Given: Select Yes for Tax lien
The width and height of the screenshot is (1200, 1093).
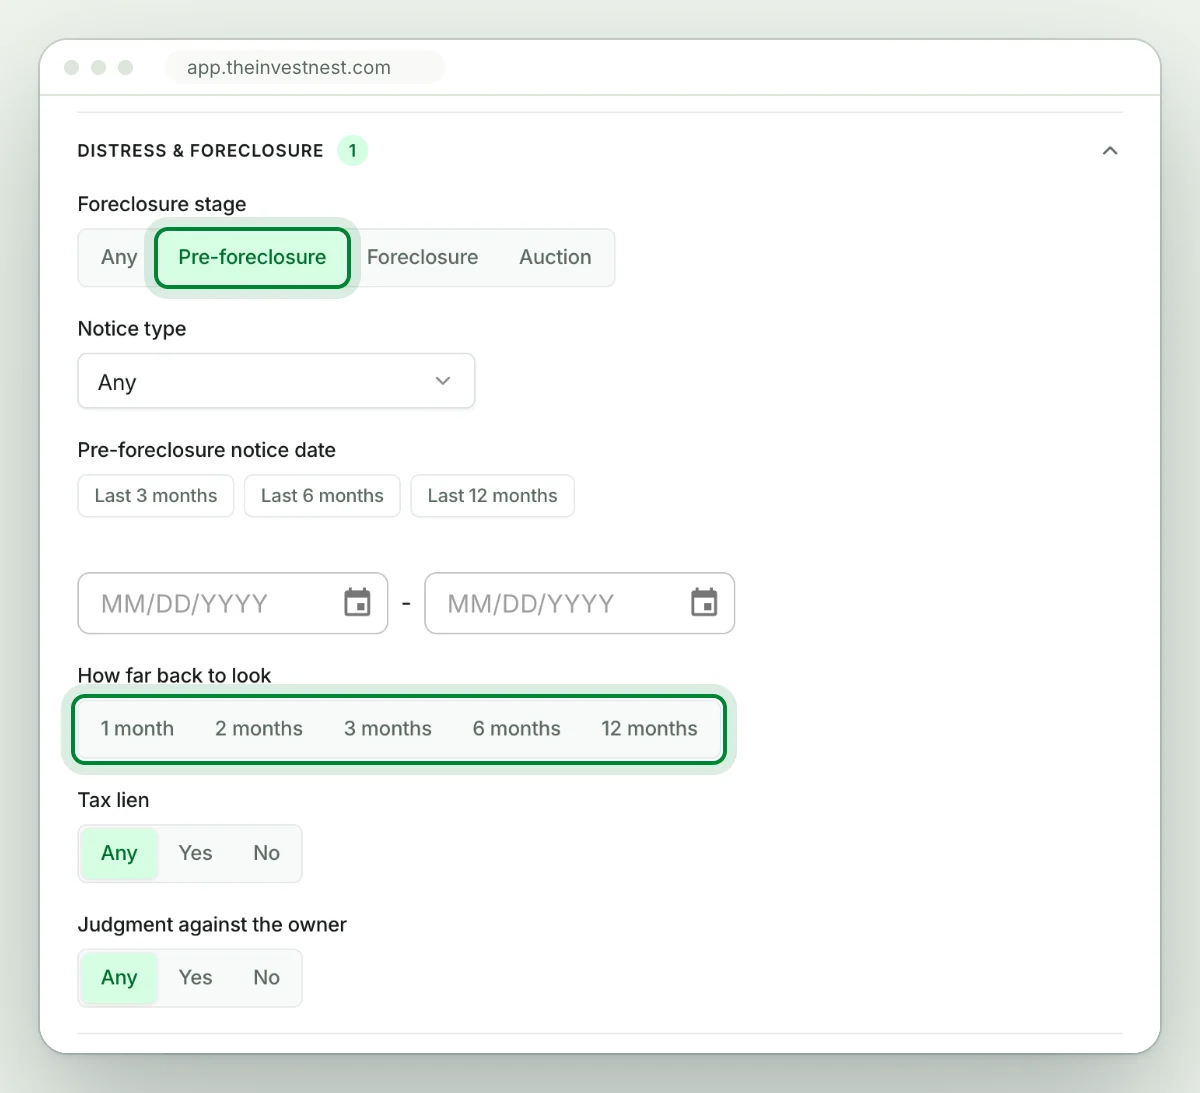Looking at the screenshot, I should click(x=195, y=853).
